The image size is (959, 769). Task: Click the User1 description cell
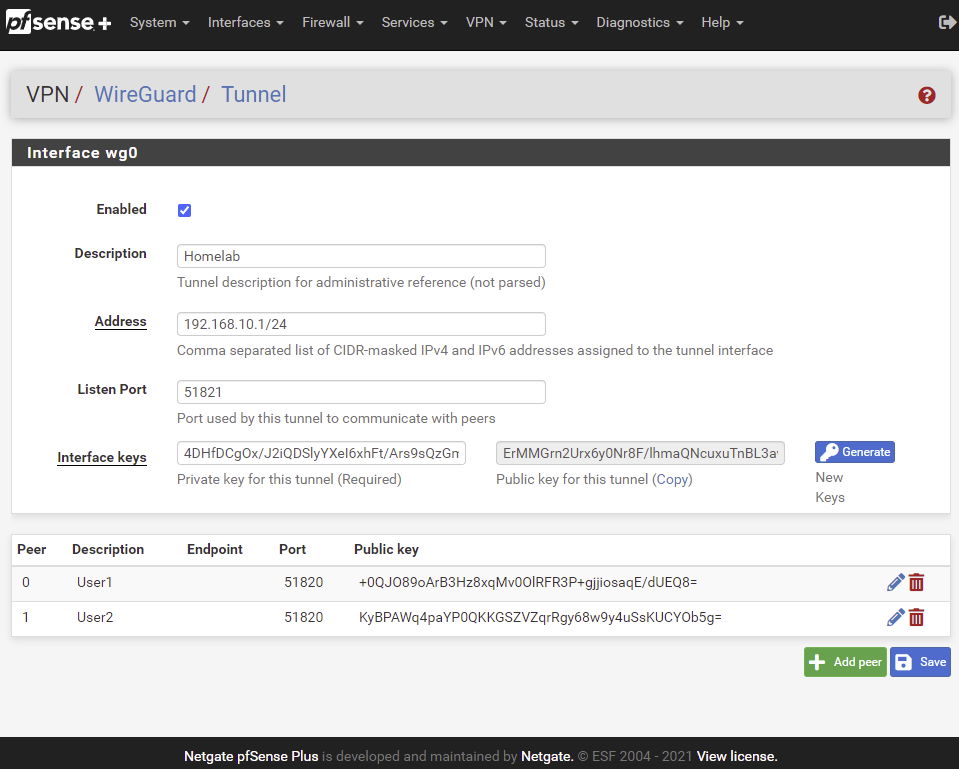(95, 582)
